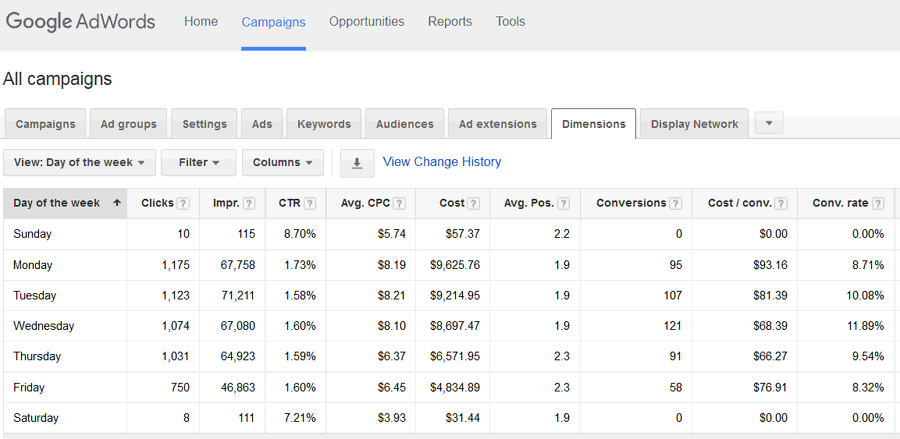Open the View Change History link
Viewport: 900px width, 439px height.
tap(442, 162)
